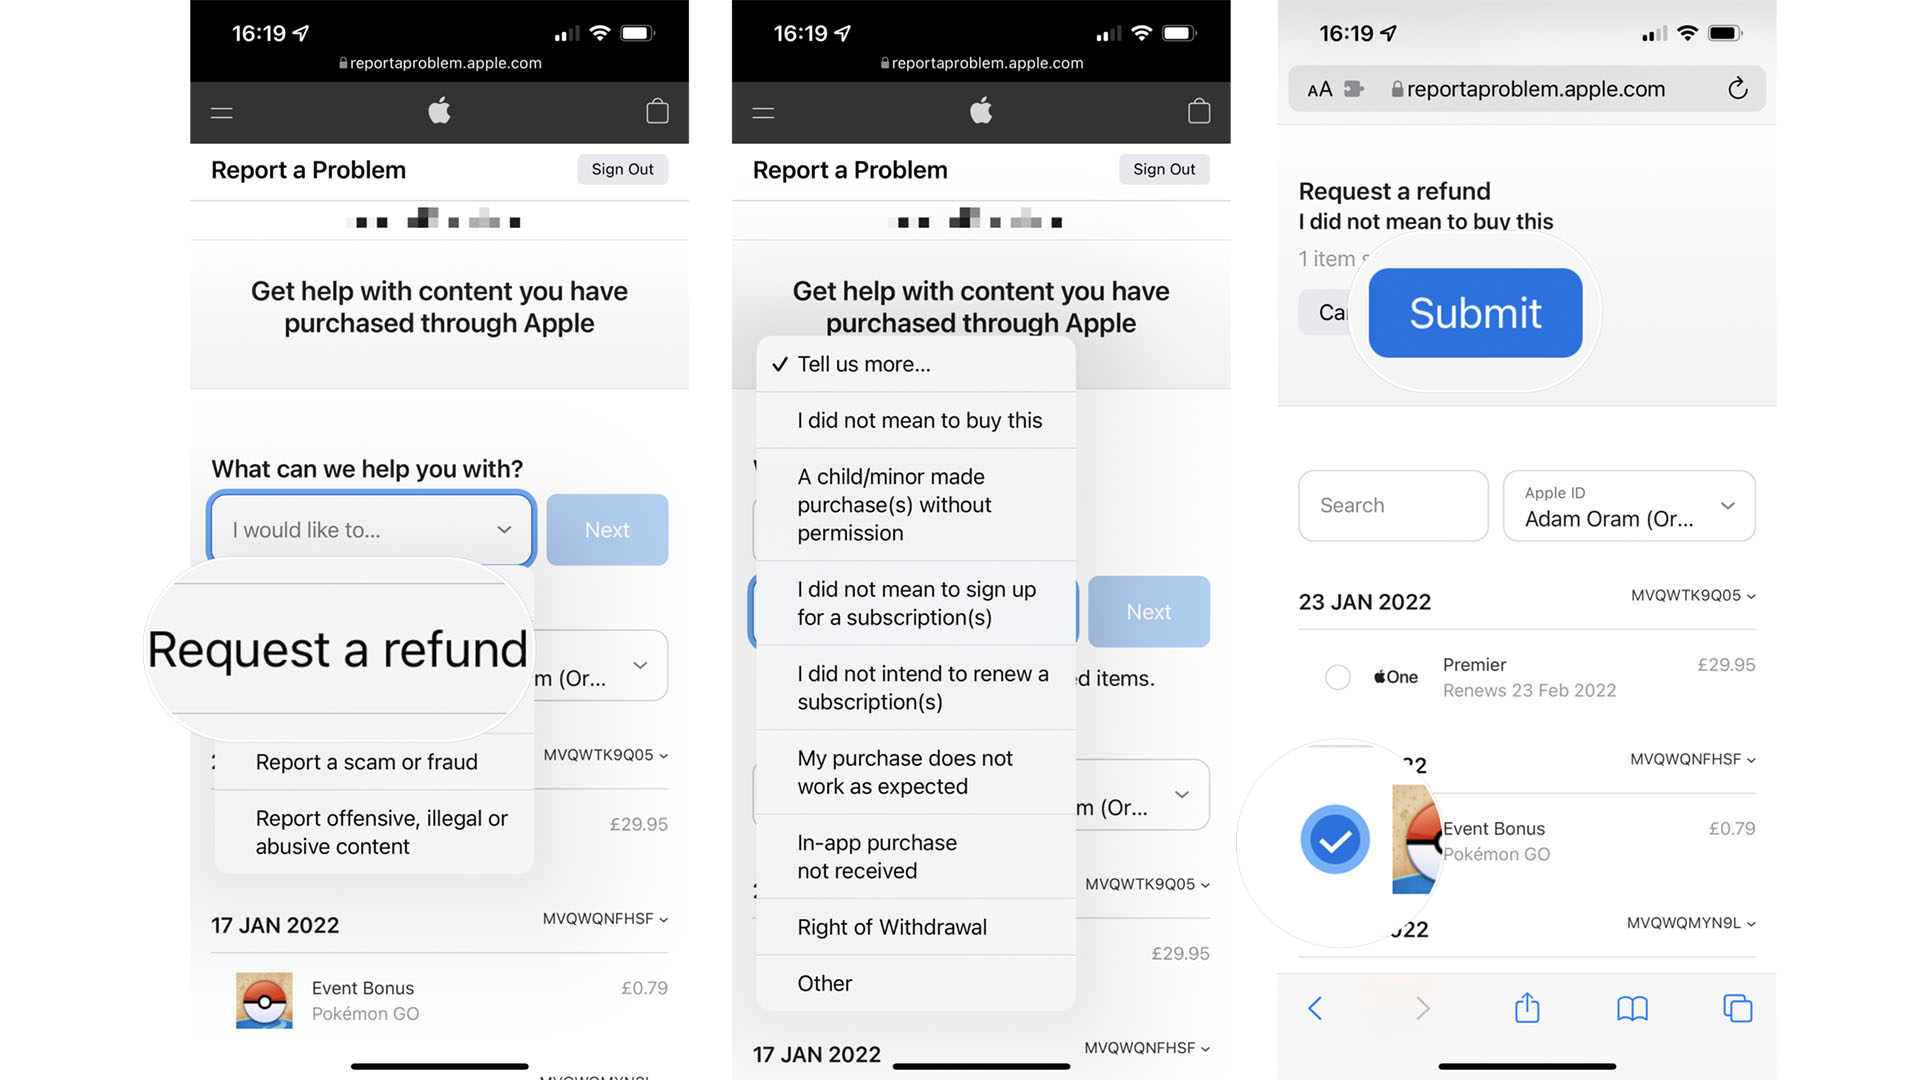Select 'I did not mean to buy this'
Image resolution: width=1920 pixels, height=1080 pixels.
pyautogui.click(x=919, y=419)
